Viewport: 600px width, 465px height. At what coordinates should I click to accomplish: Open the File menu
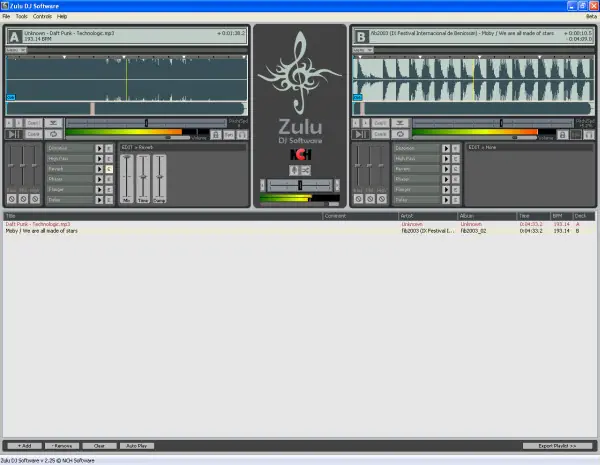(x=6, y=16)
